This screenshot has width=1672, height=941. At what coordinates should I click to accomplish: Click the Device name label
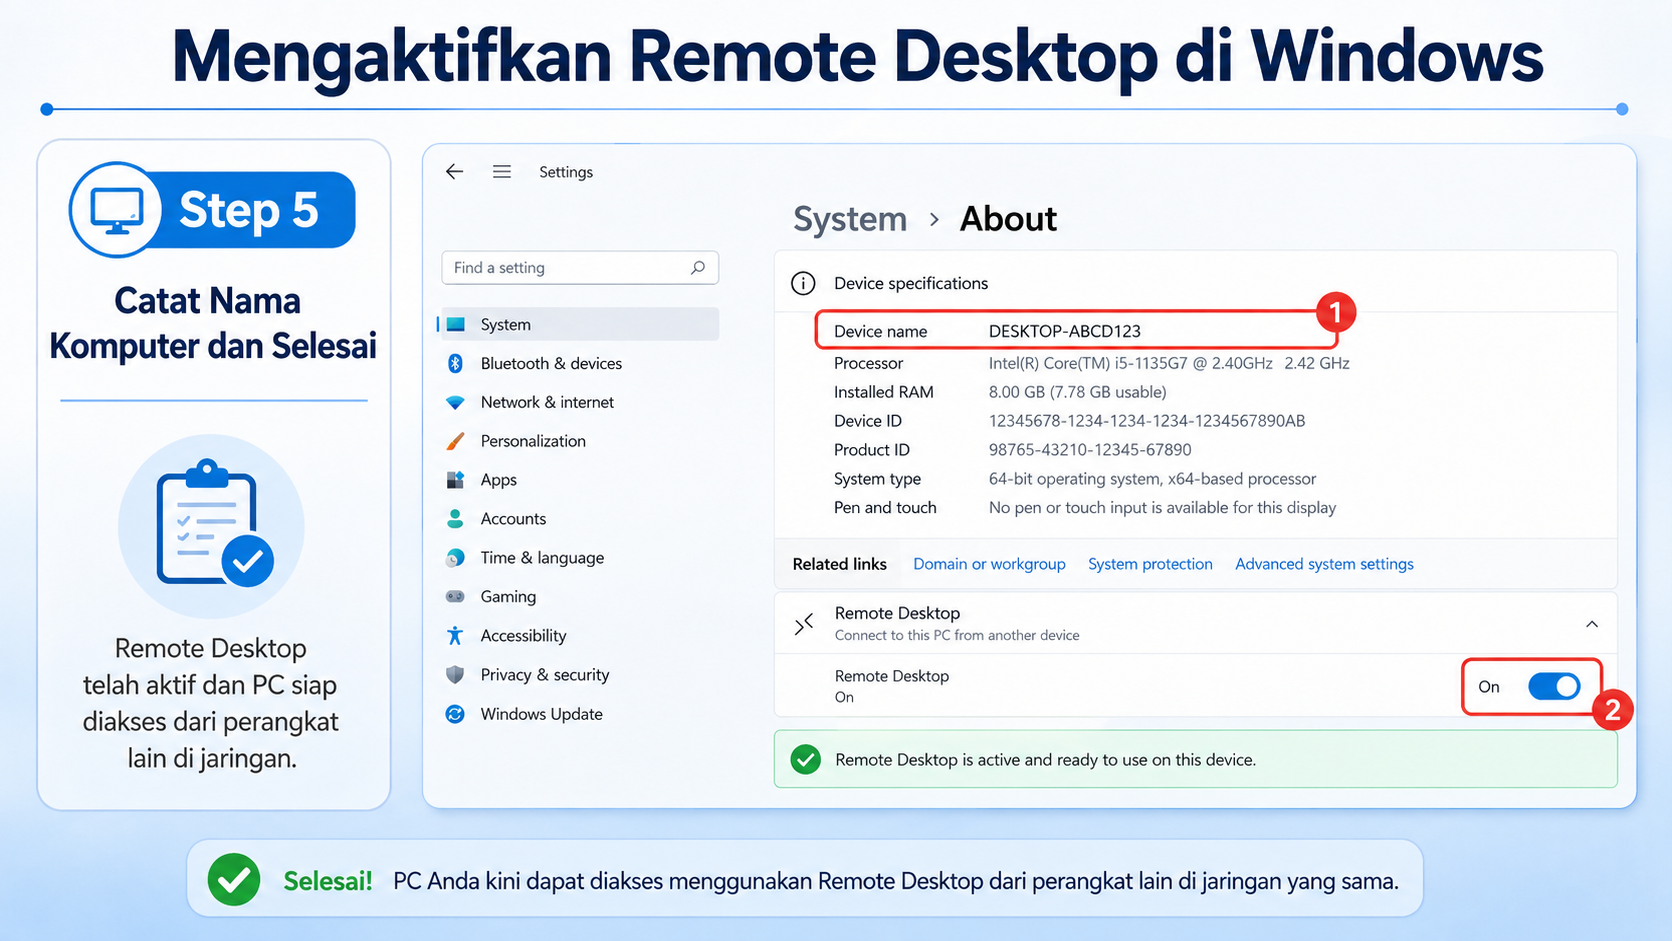point(880,331)
